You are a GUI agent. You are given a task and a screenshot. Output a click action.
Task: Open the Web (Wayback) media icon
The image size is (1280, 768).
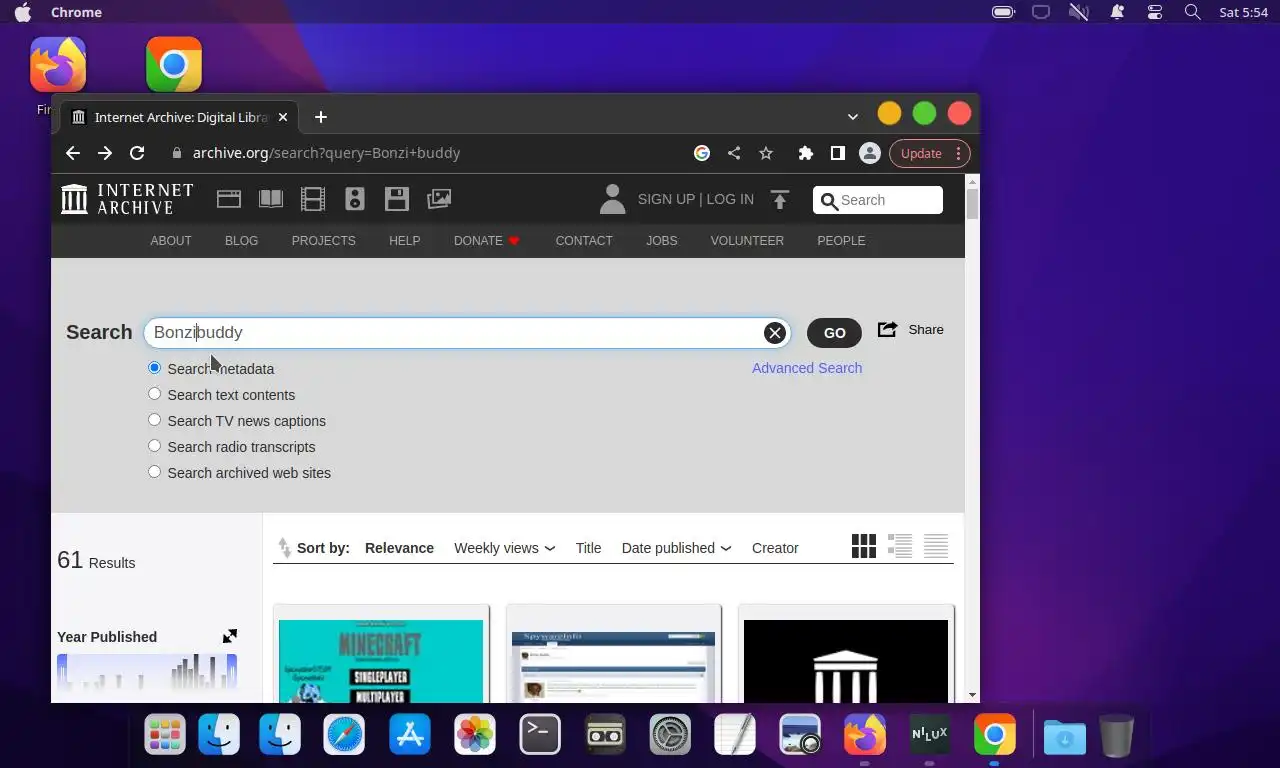tap(229, 199)
